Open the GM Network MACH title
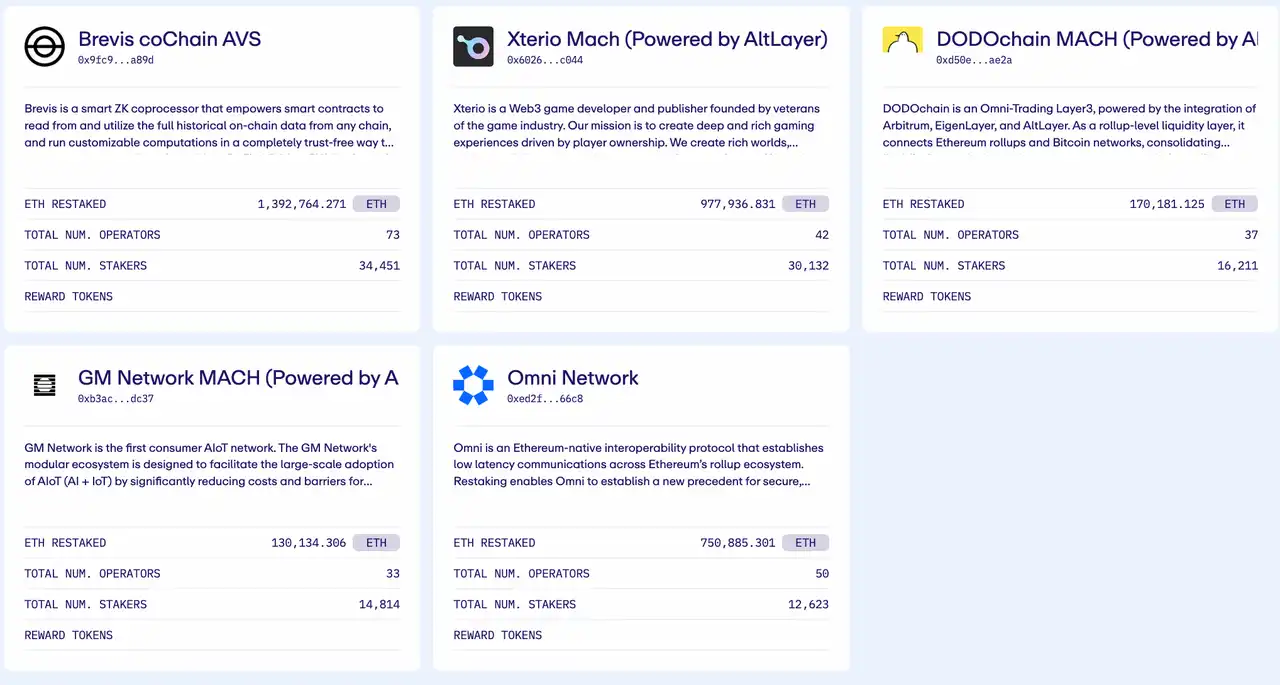 tap(238, 378)
